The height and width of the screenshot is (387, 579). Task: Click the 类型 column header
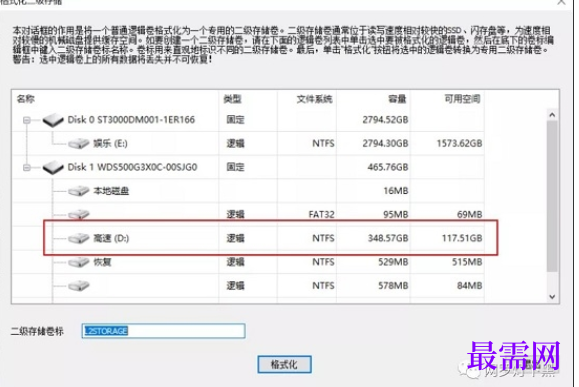point(232,99)
